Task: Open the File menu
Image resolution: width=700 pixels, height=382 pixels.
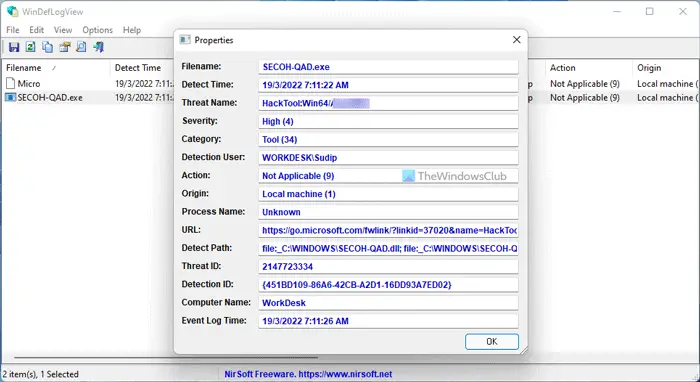Action: (x=12, y=30)
